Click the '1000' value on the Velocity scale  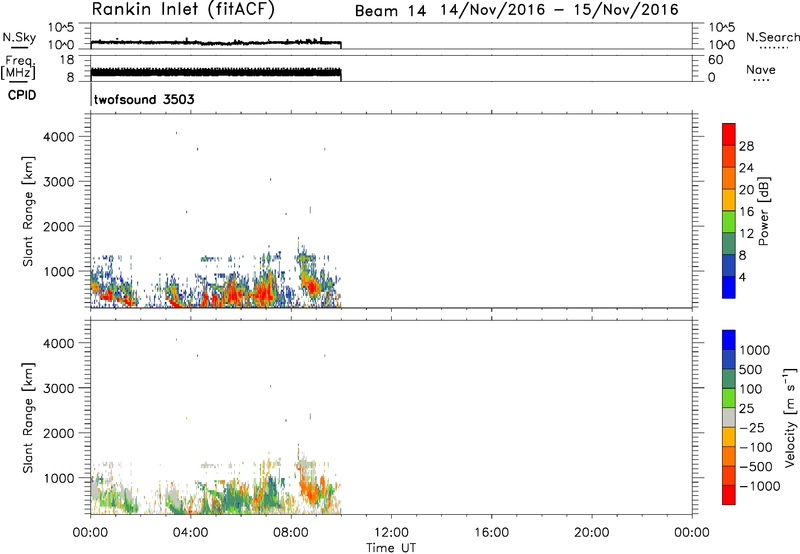pos(755,350)
